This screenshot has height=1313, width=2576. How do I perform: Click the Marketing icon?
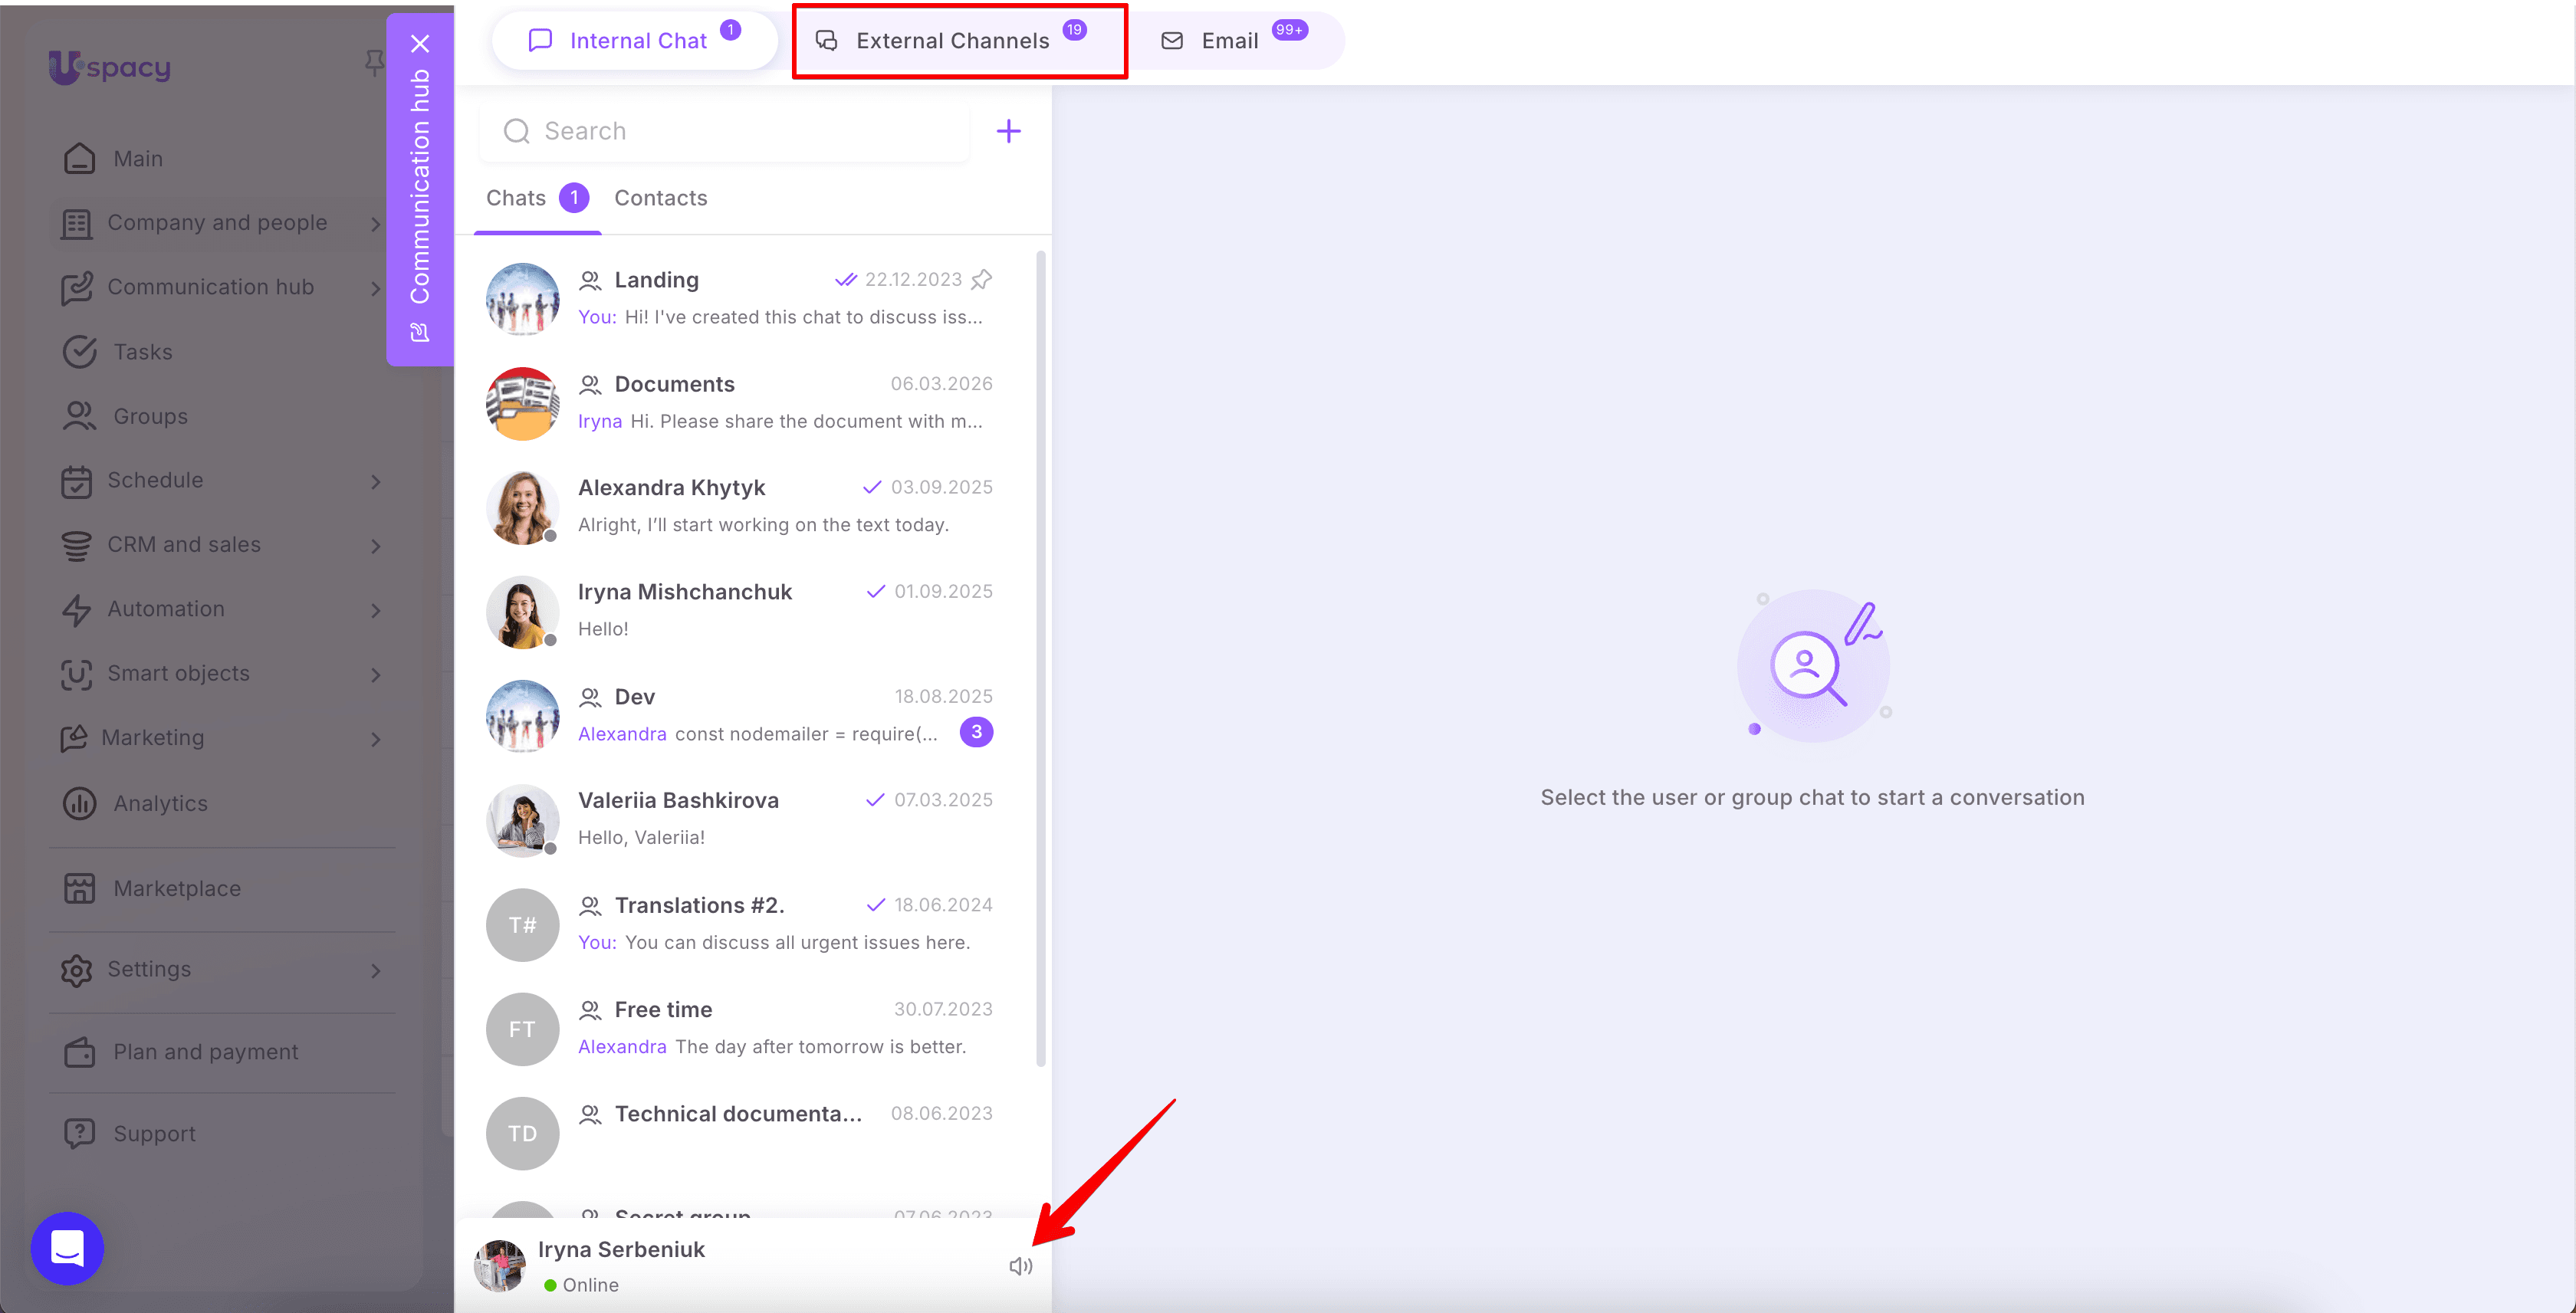pyautogui.click(x=74, y=738)
